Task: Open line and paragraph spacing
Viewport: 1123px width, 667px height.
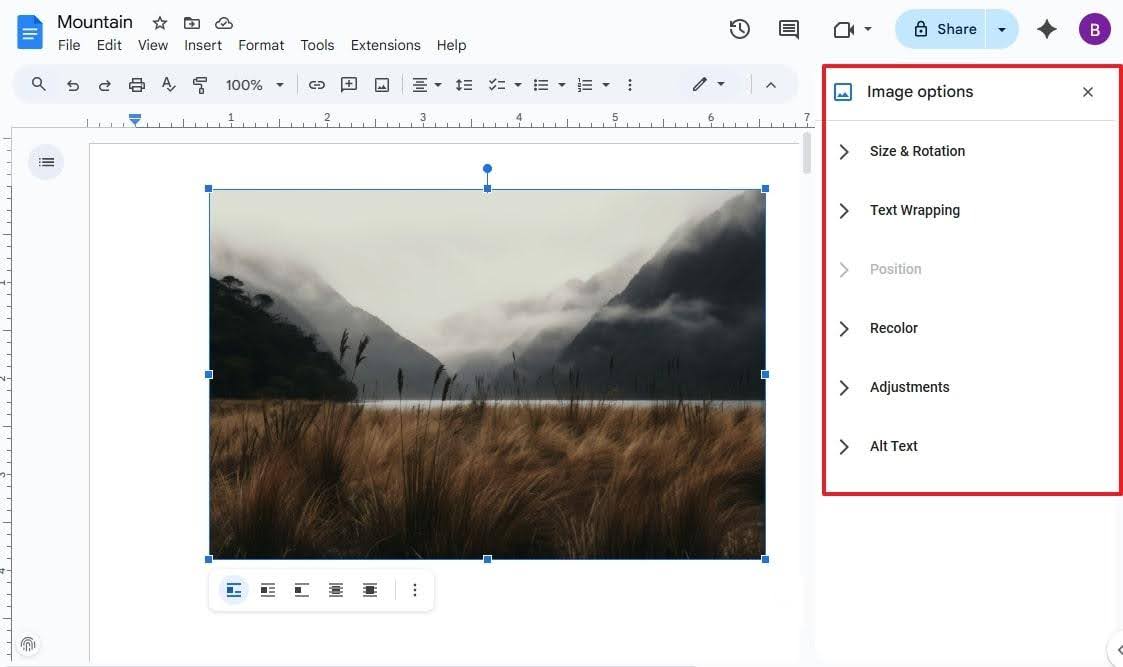Action: [464, 85]
